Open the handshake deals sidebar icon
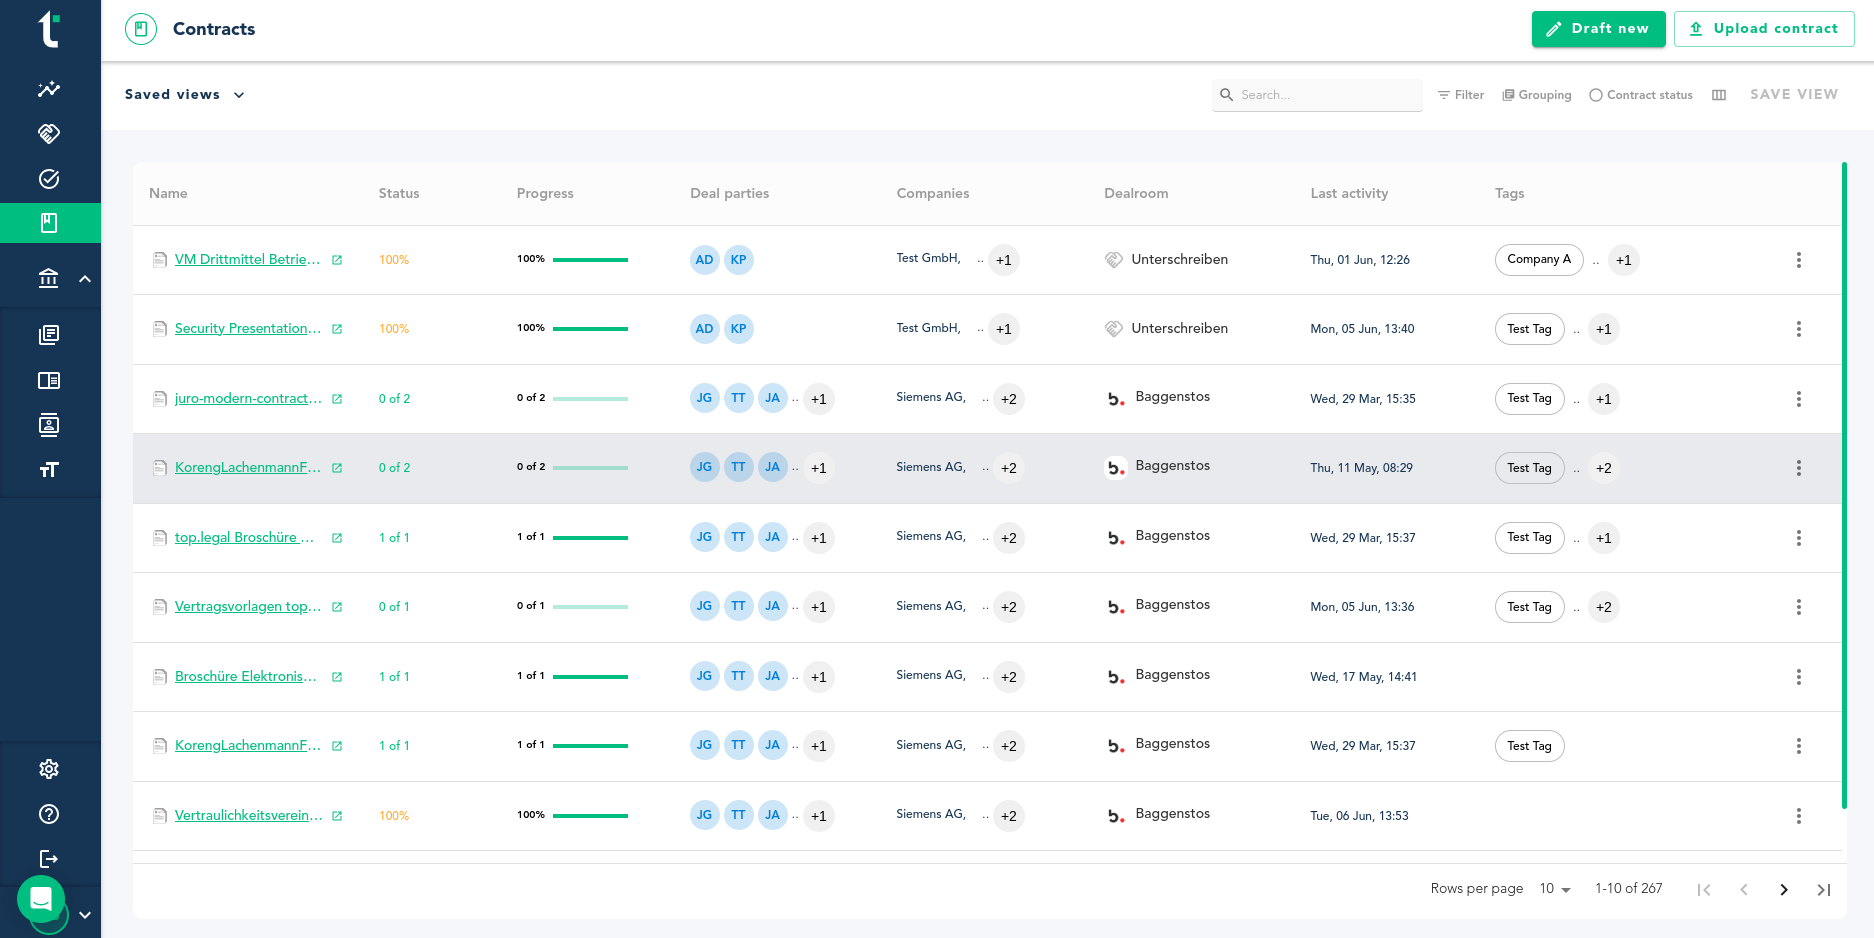Viewport: 1874px width, 938px height. tap(49, 133)
